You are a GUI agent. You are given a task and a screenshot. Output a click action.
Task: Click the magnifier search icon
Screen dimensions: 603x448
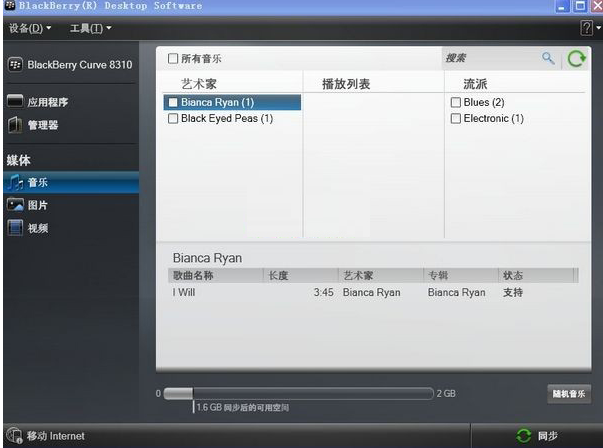point(548,58)
